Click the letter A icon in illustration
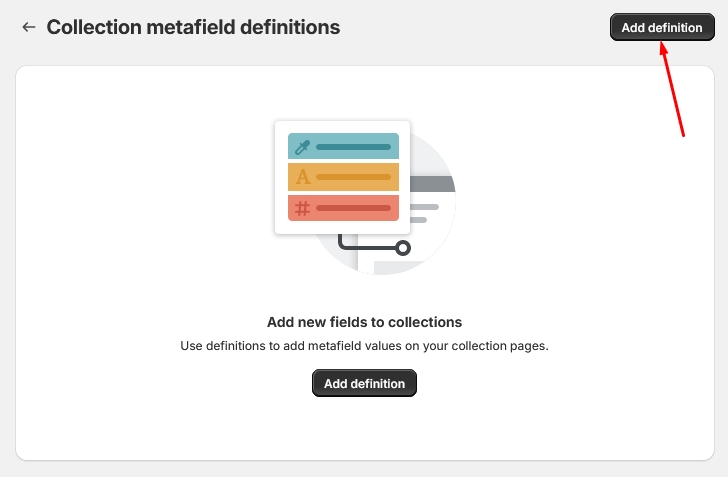This screenshot has width=728, height=477. tap(303, 177)
